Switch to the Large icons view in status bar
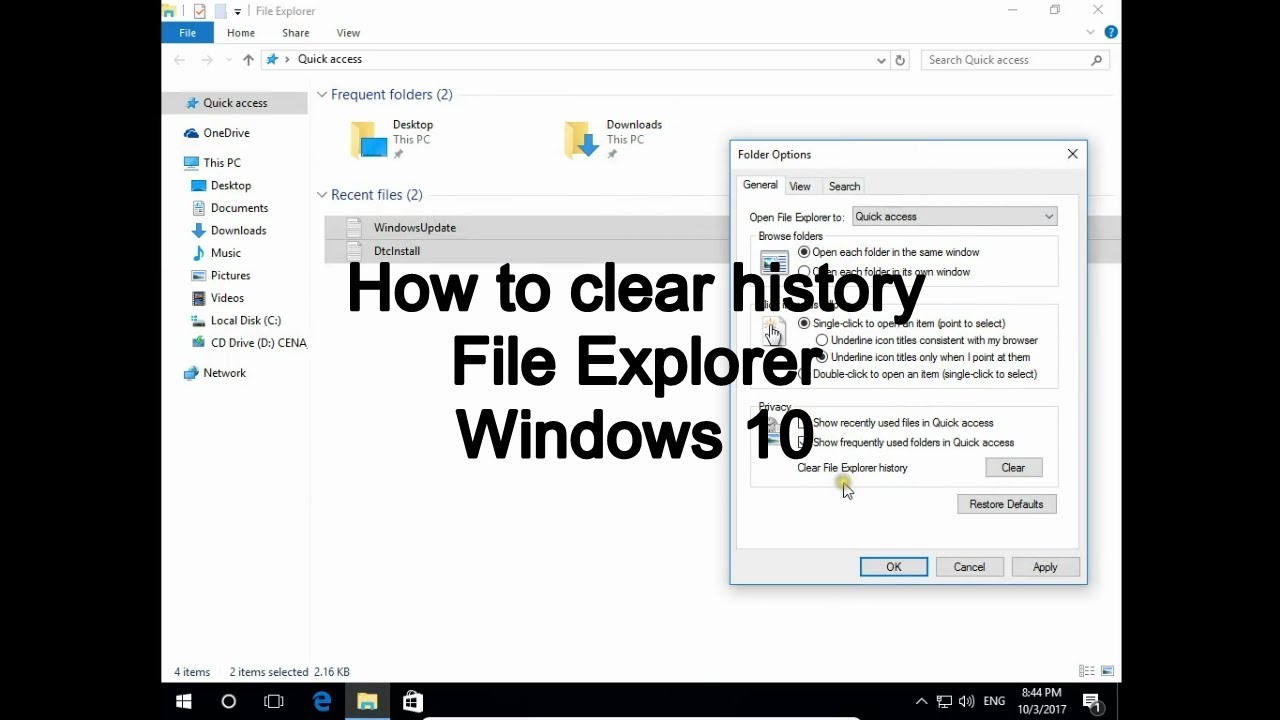This screenshot has height=720, width=1280. coord(1107,671)
